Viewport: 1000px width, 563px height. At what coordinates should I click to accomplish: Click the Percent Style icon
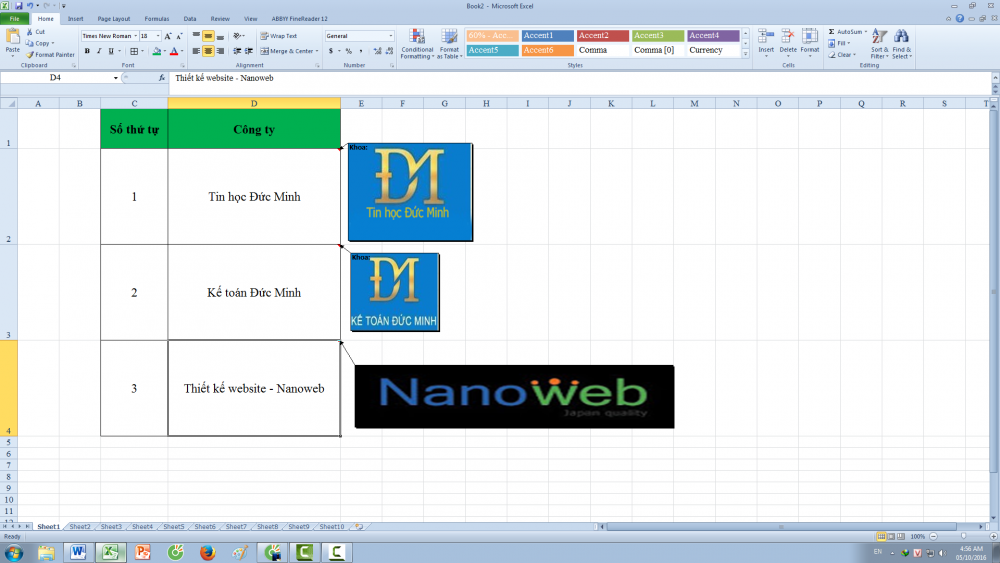348,51
